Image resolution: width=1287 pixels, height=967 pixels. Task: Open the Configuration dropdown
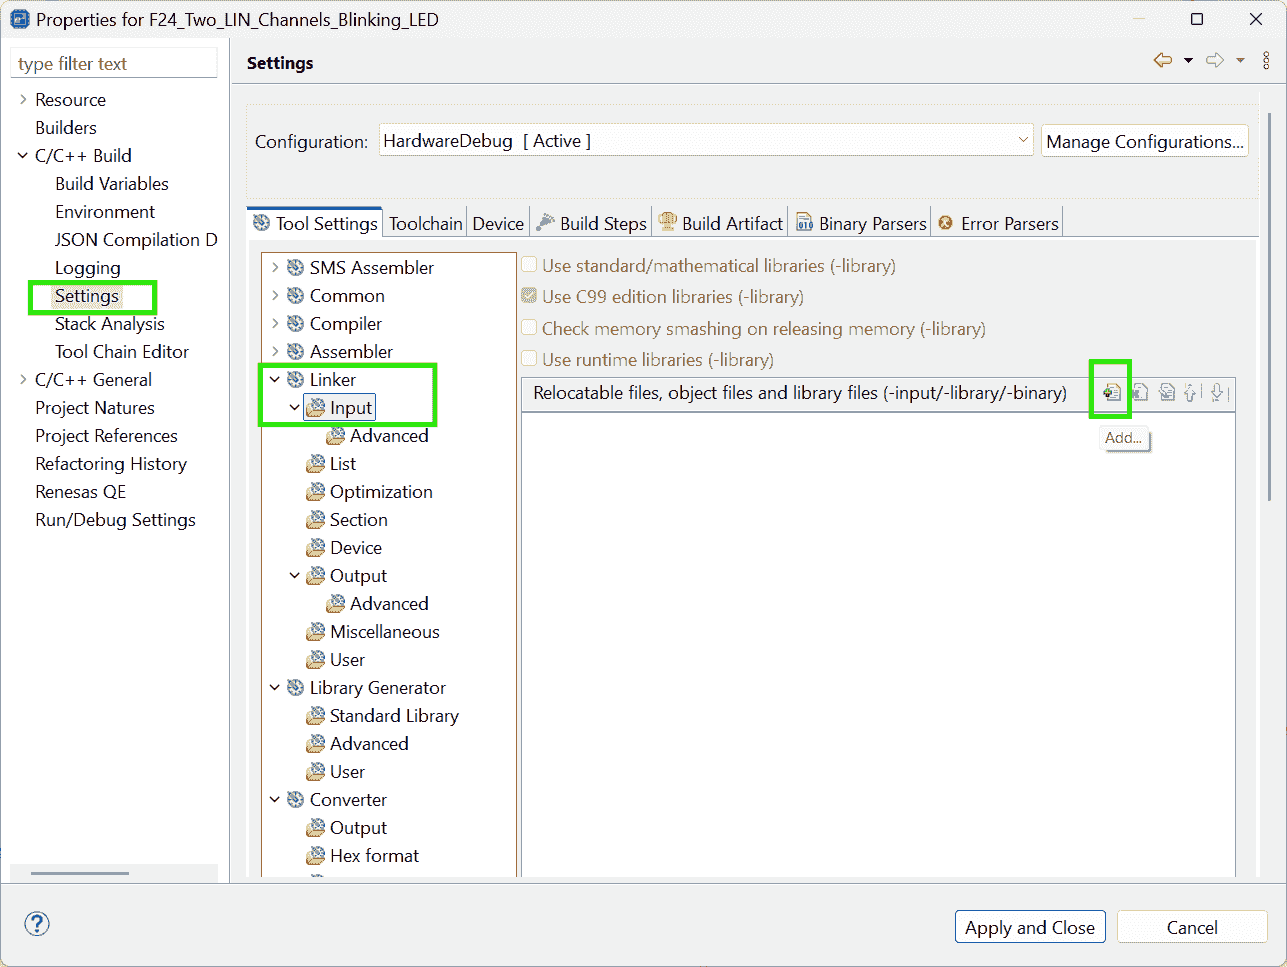(x=1023, y=140)
